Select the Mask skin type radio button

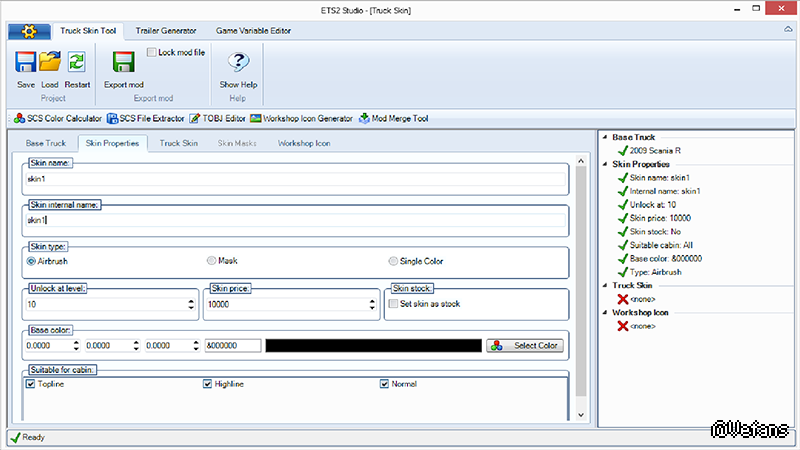[x=211, y=260]
